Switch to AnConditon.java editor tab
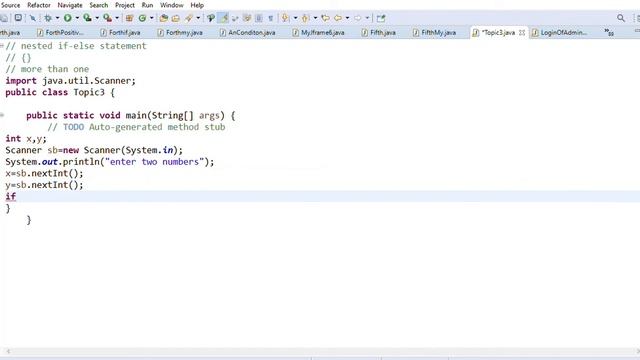This screenshot has width=640, height=360. pos(248,32)
